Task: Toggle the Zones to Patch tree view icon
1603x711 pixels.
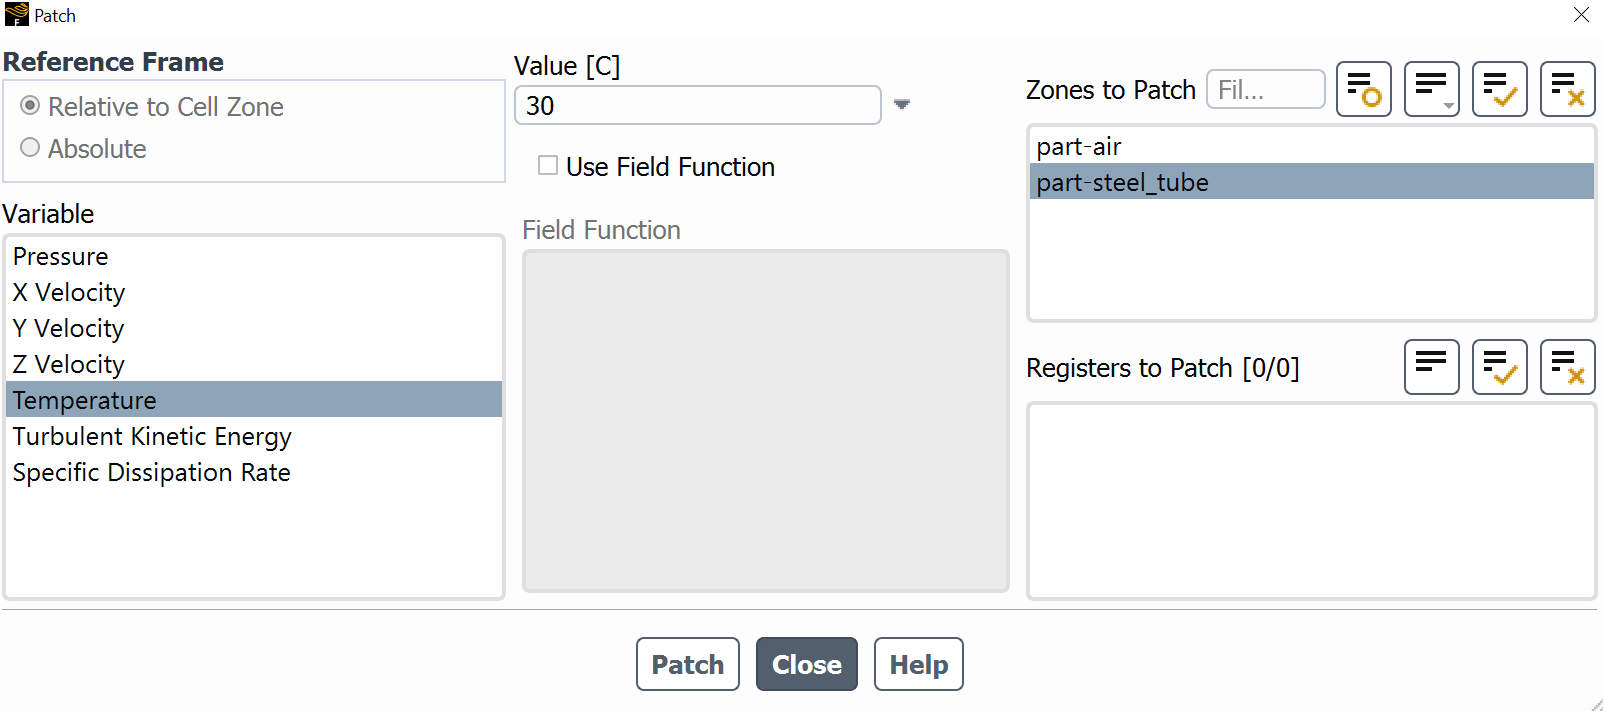Action: pyautogui.click(x=1431, y=89)
